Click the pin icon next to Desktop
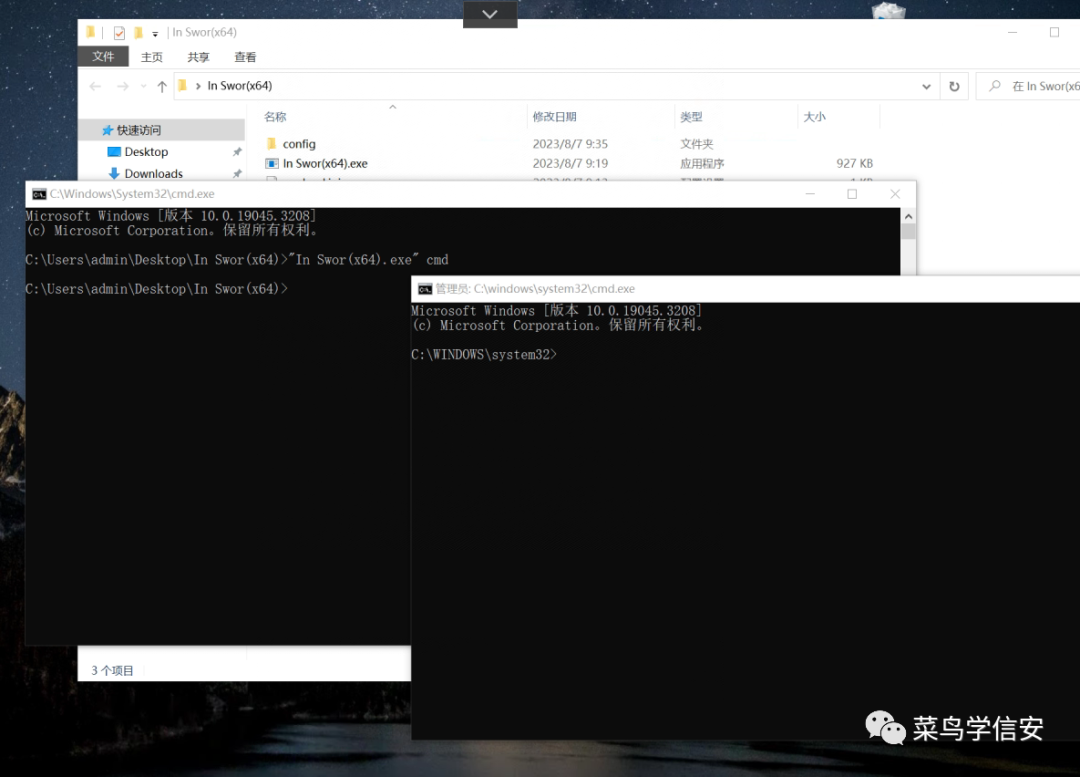The image size is (1080, 777). click(x=237, y=152)
